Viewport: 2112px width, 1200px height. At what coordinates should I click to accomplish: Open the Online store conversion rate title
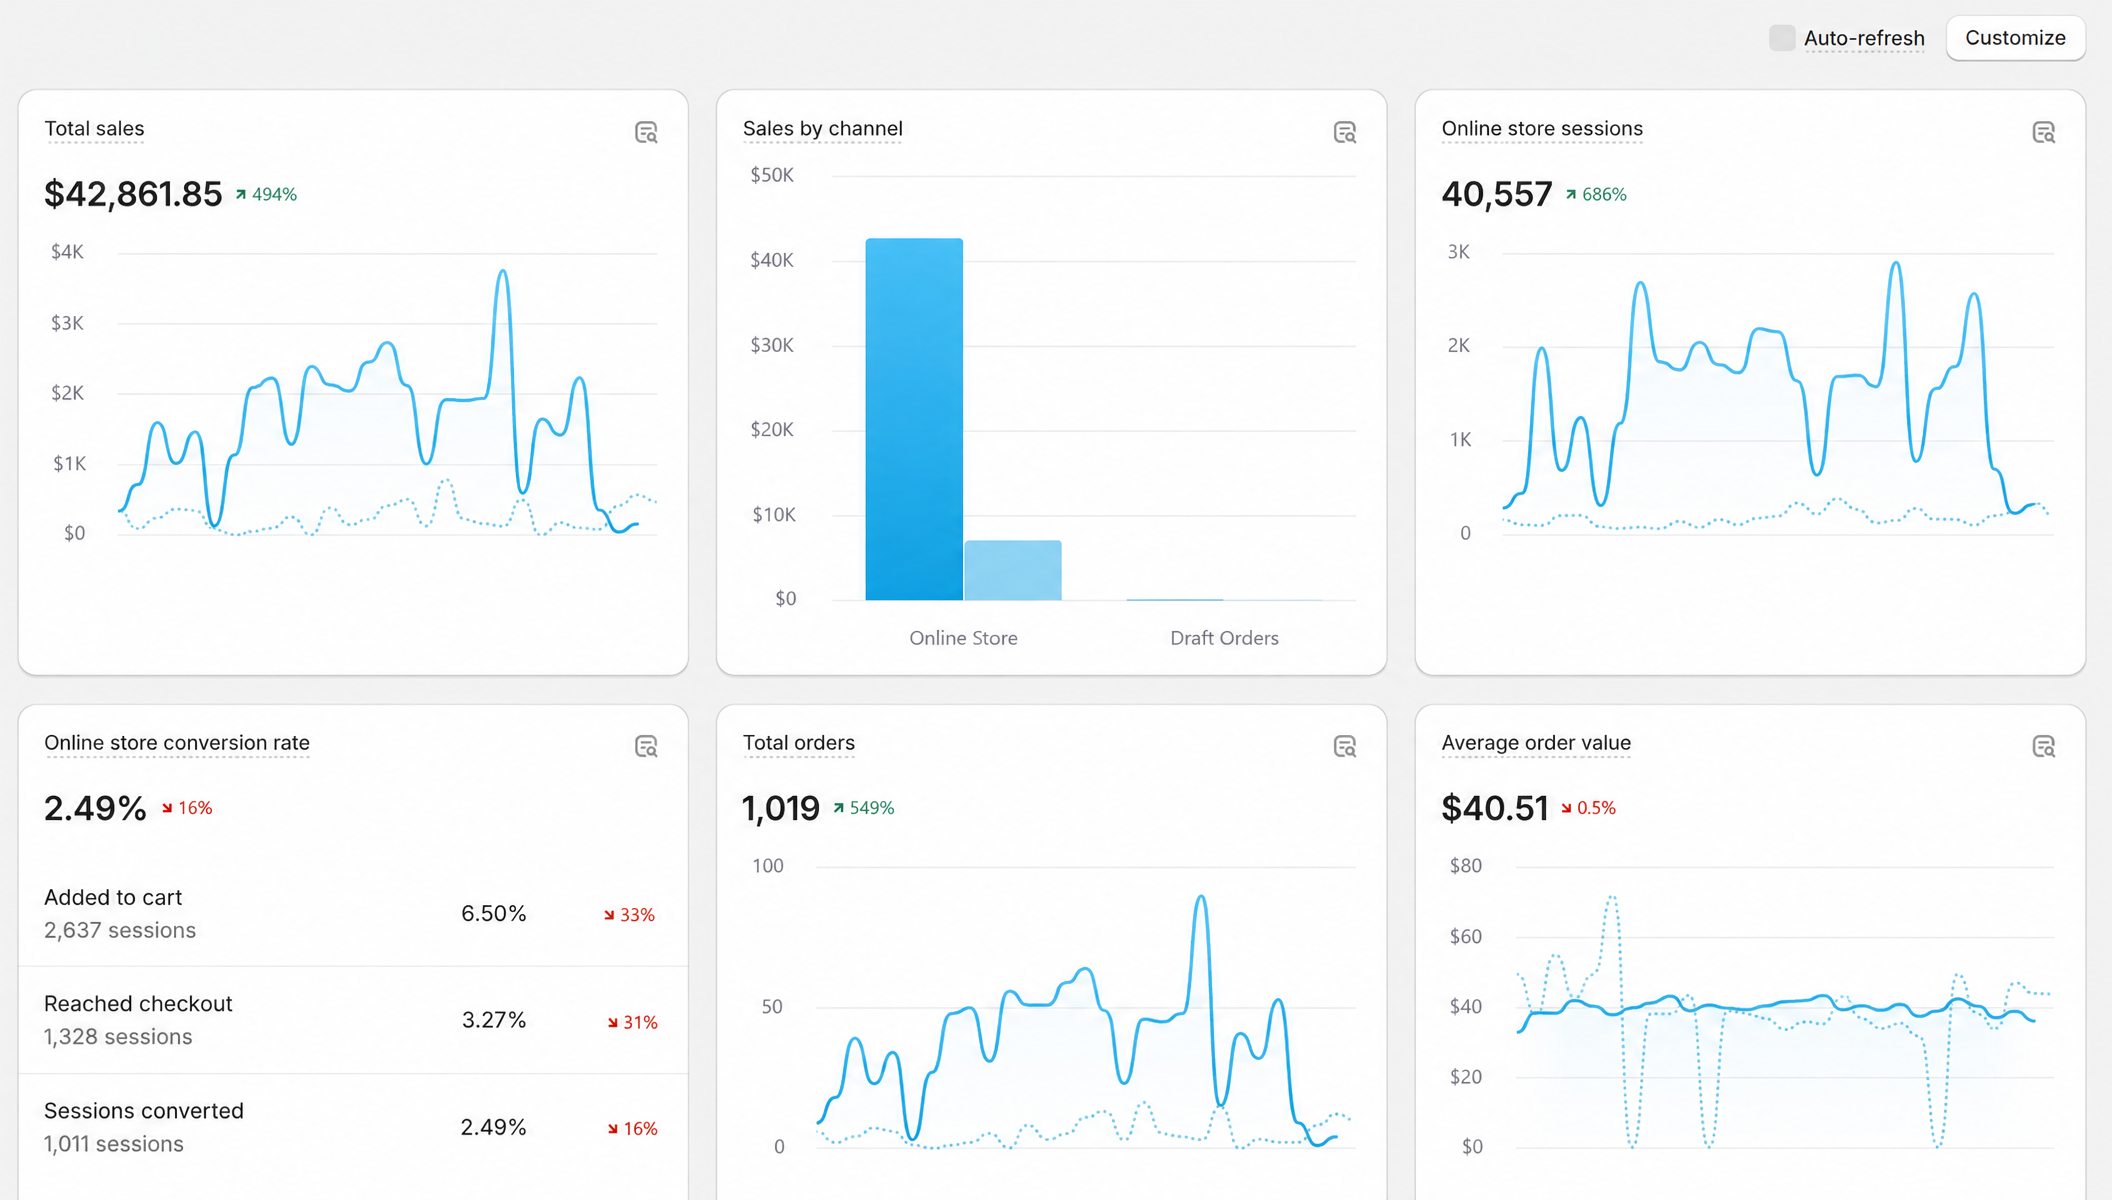coord(177,743)
